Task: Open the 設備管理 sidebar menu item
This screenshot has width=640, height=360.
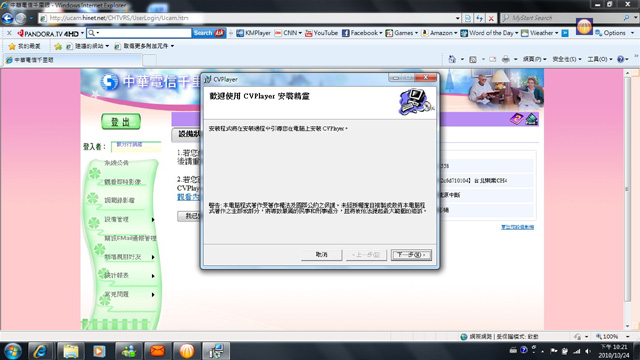Action: tap(117, 220)
